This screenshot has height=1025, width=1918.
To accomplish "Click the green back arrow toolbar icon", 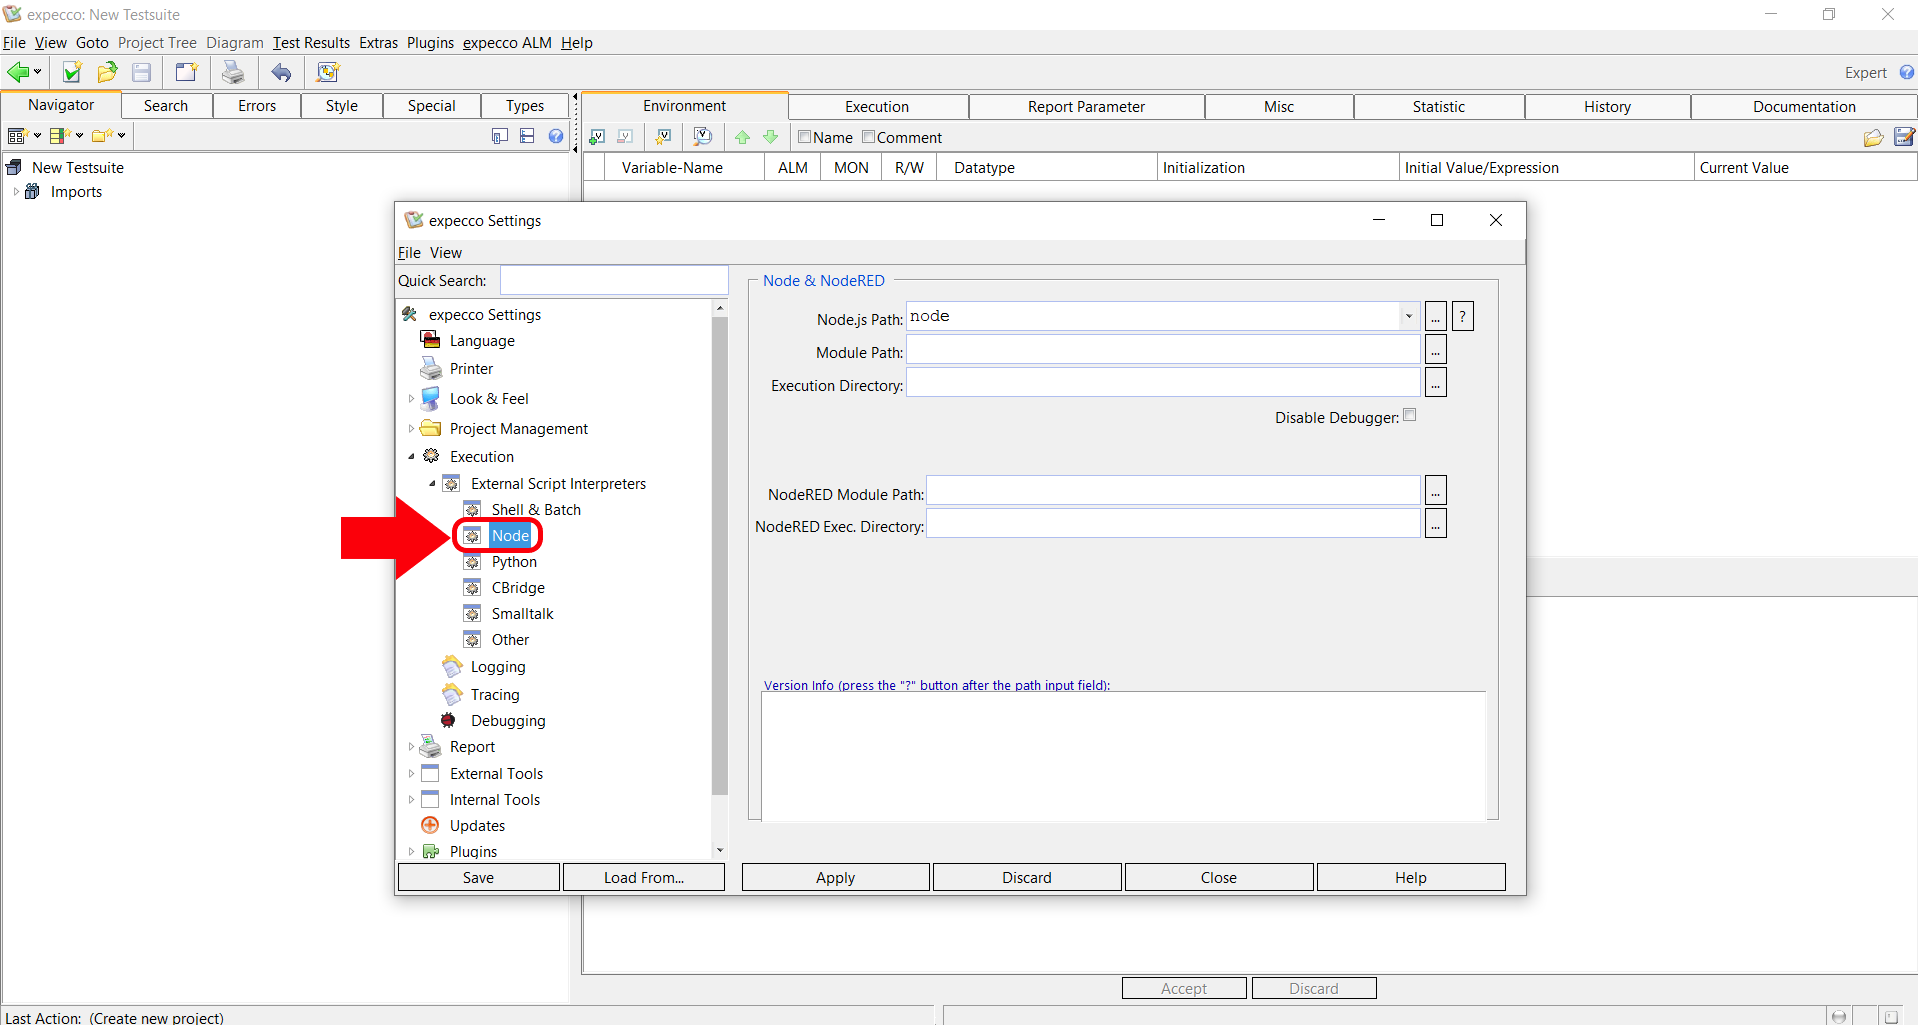I will point(18,72).
